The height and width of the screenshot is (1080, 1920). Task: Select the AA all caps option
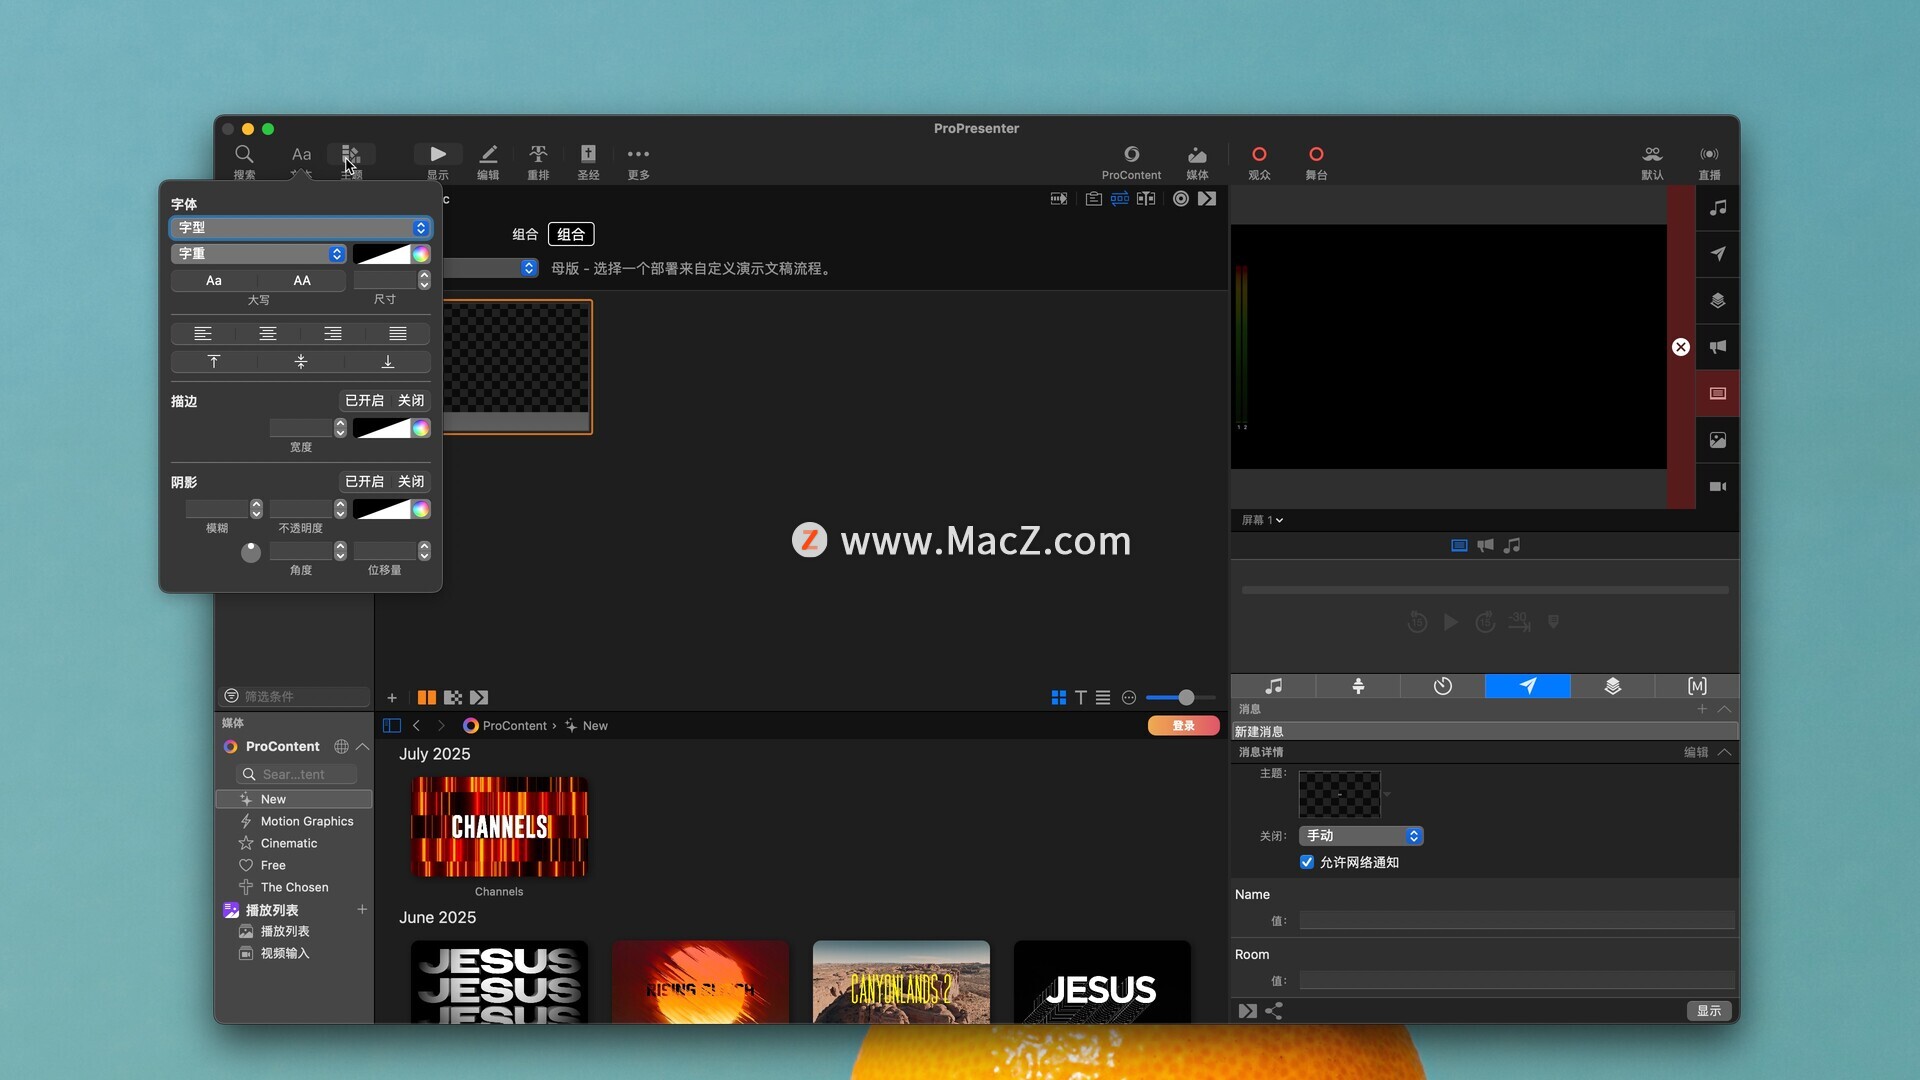coord(302,281)
